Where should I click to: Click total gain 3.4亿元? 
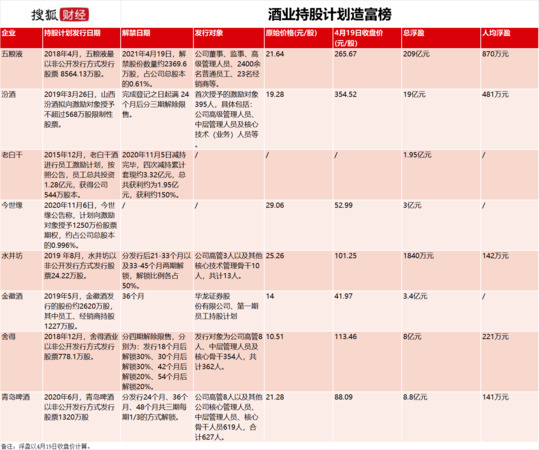coord(415,296)
